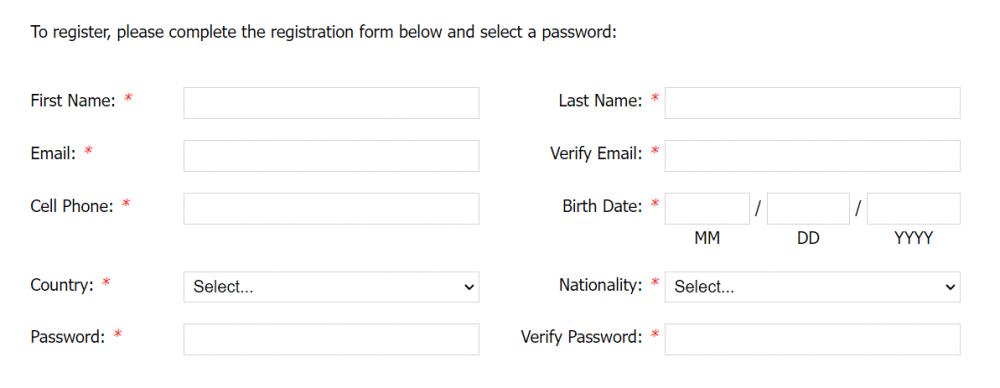Click the YYYY birth year box
1000x388 pixels.
pos(913,209)
